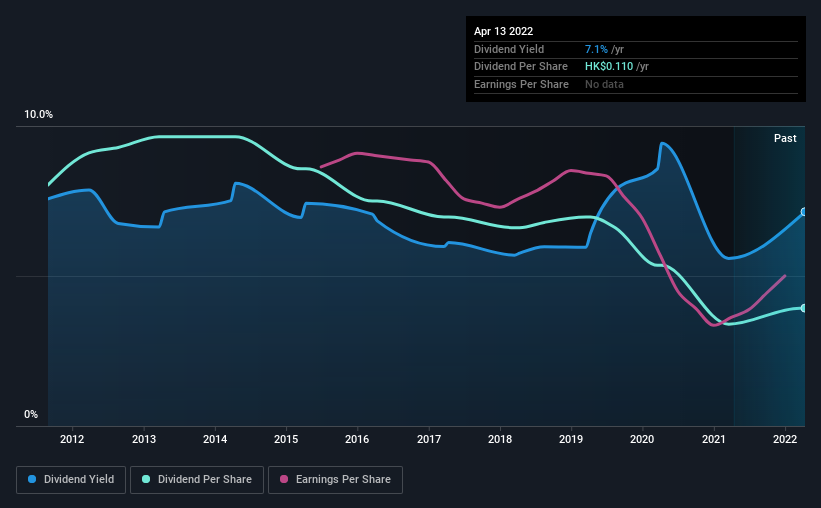The width and height of the screenshot is (821, 508).
Task: Select the Dividend Yield end-point marker
Action: pyautogui.click(x=804, y=212)
